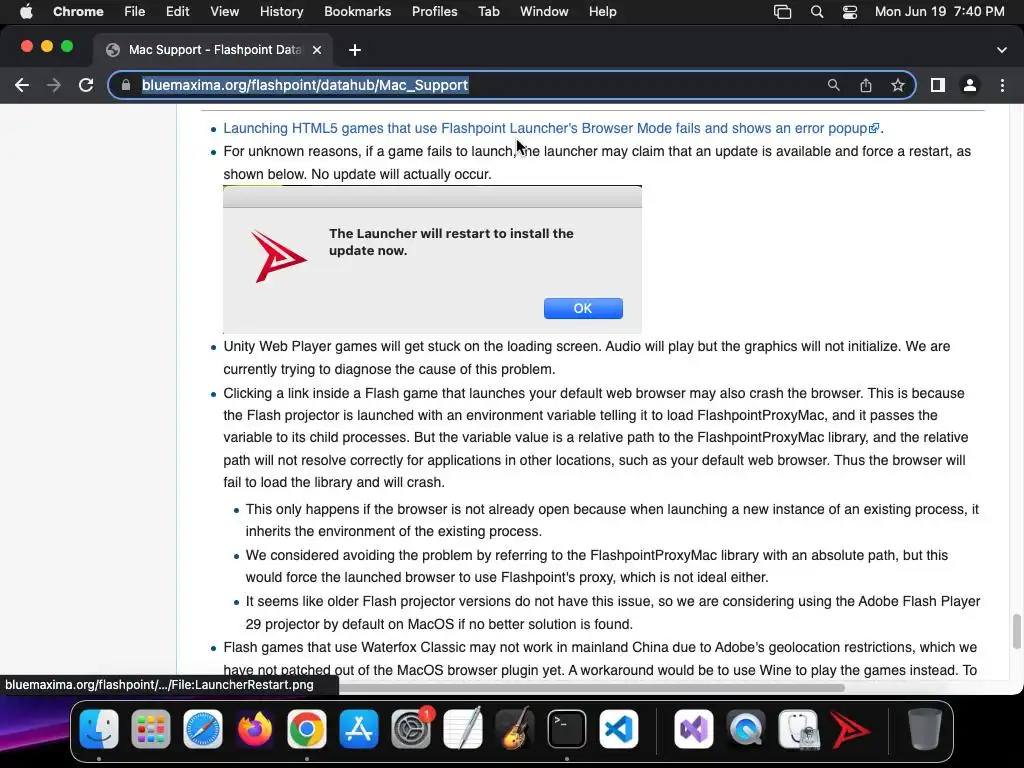
Task: Open the Tab menu
Action: 488,12
